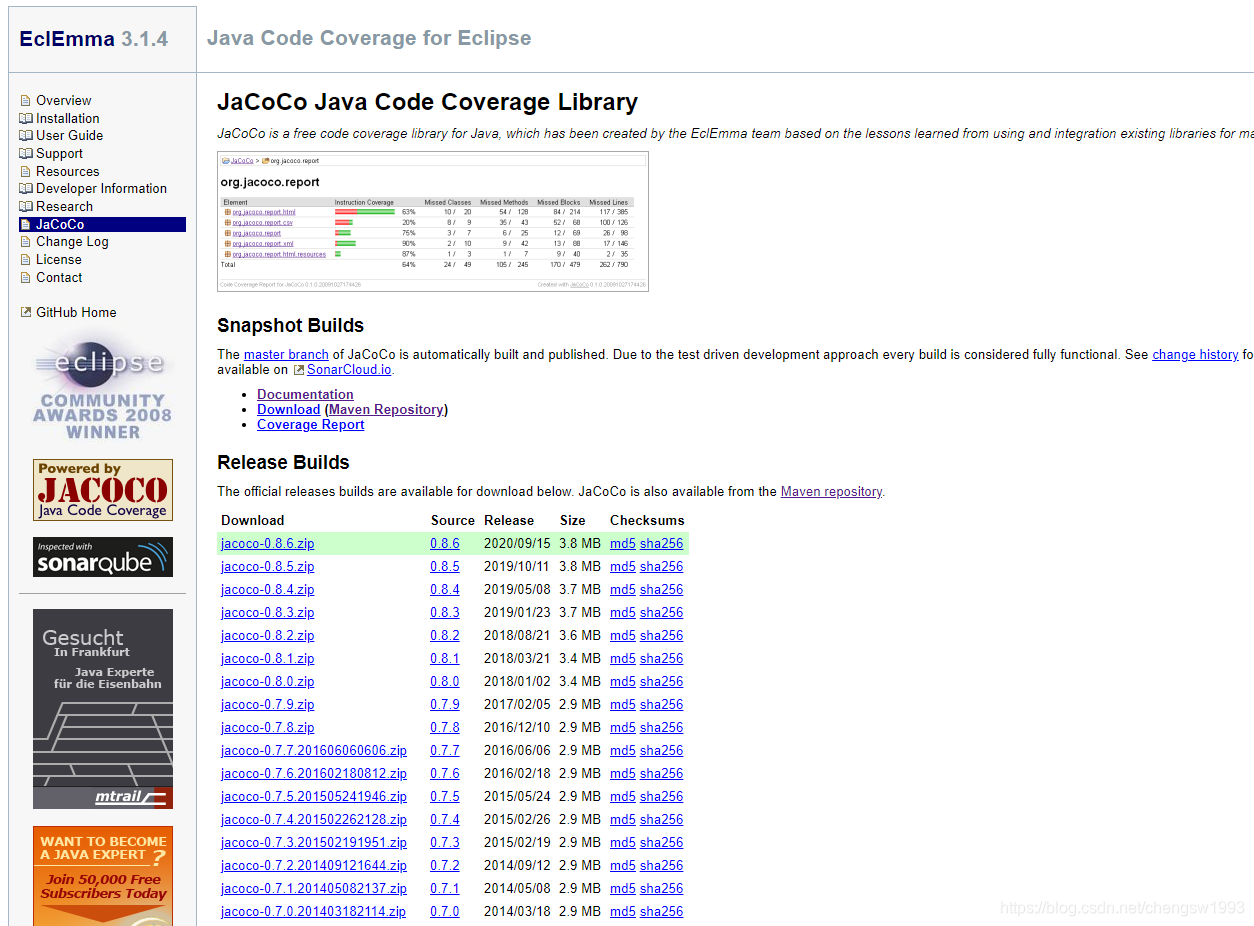Open the change history link
Image resolution: width=1254 pixels, height=926 pixels.
point(1195,354)
